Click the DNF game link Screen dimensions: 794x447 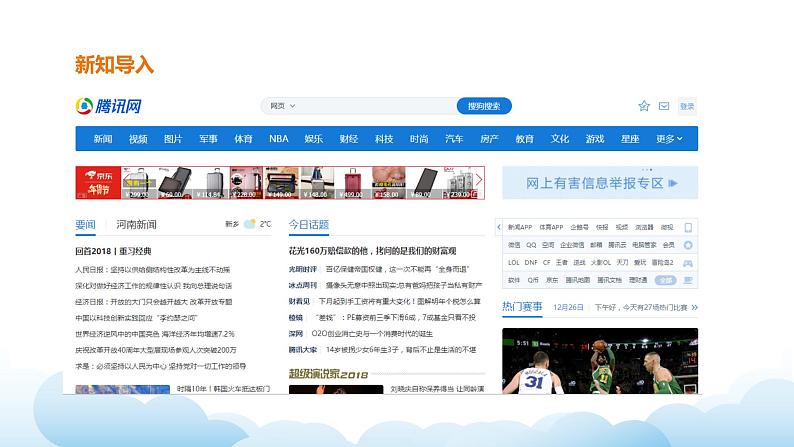[531, 263]
